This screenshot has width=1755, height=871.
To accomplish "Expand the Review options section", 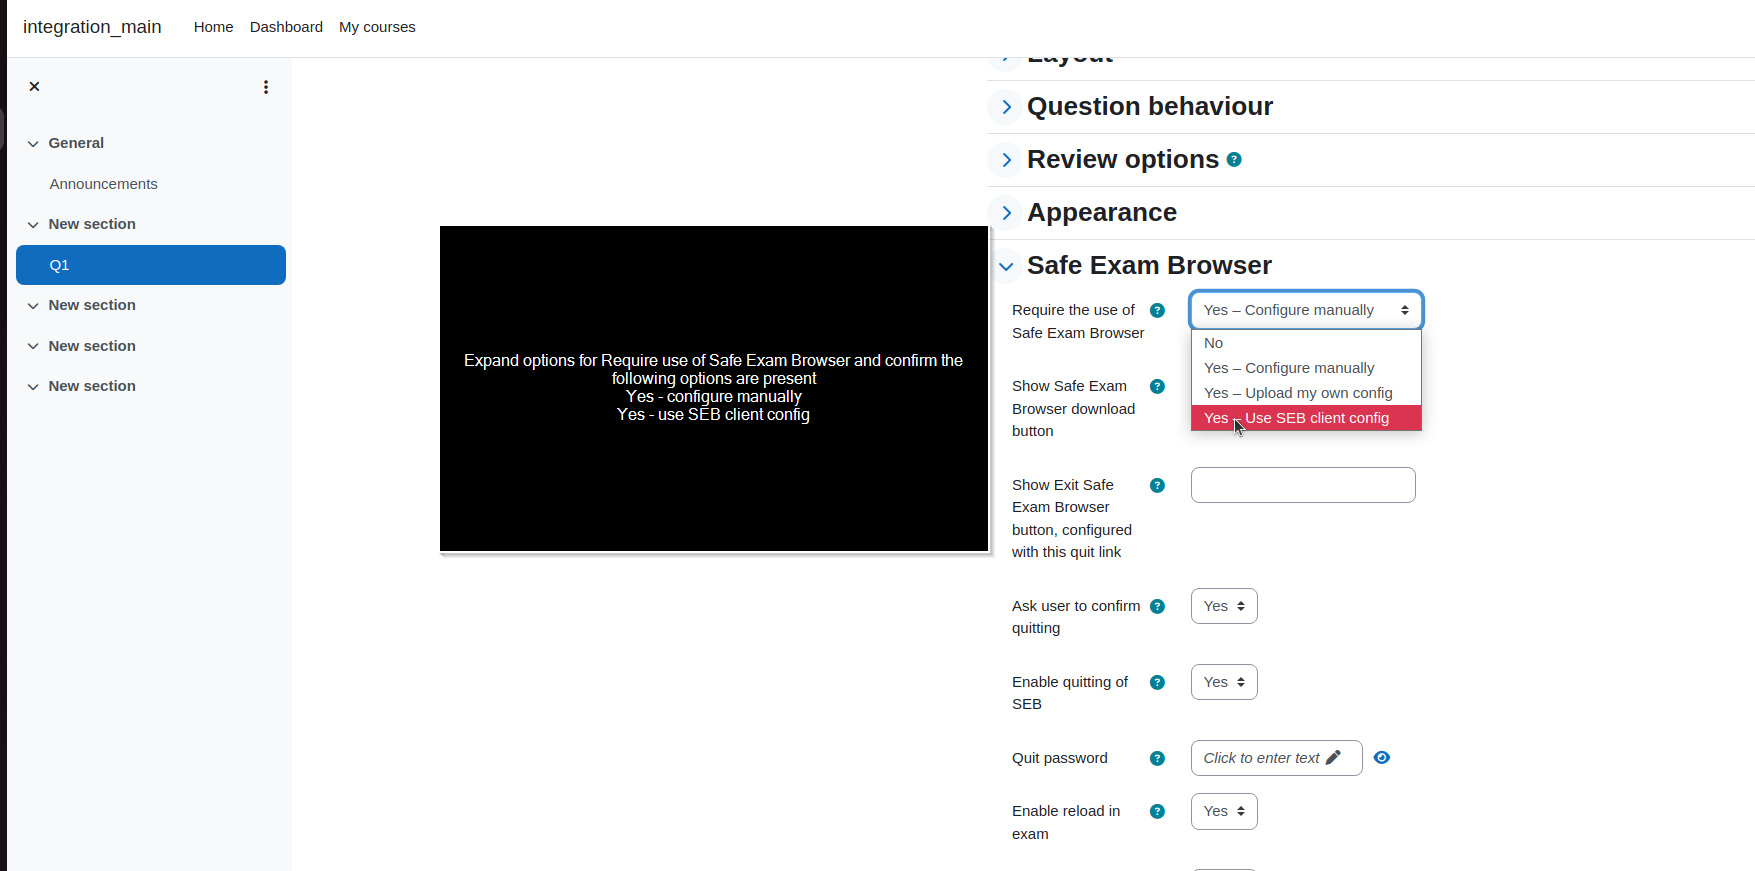I will pyautogui.click(x=1006, y=160).
